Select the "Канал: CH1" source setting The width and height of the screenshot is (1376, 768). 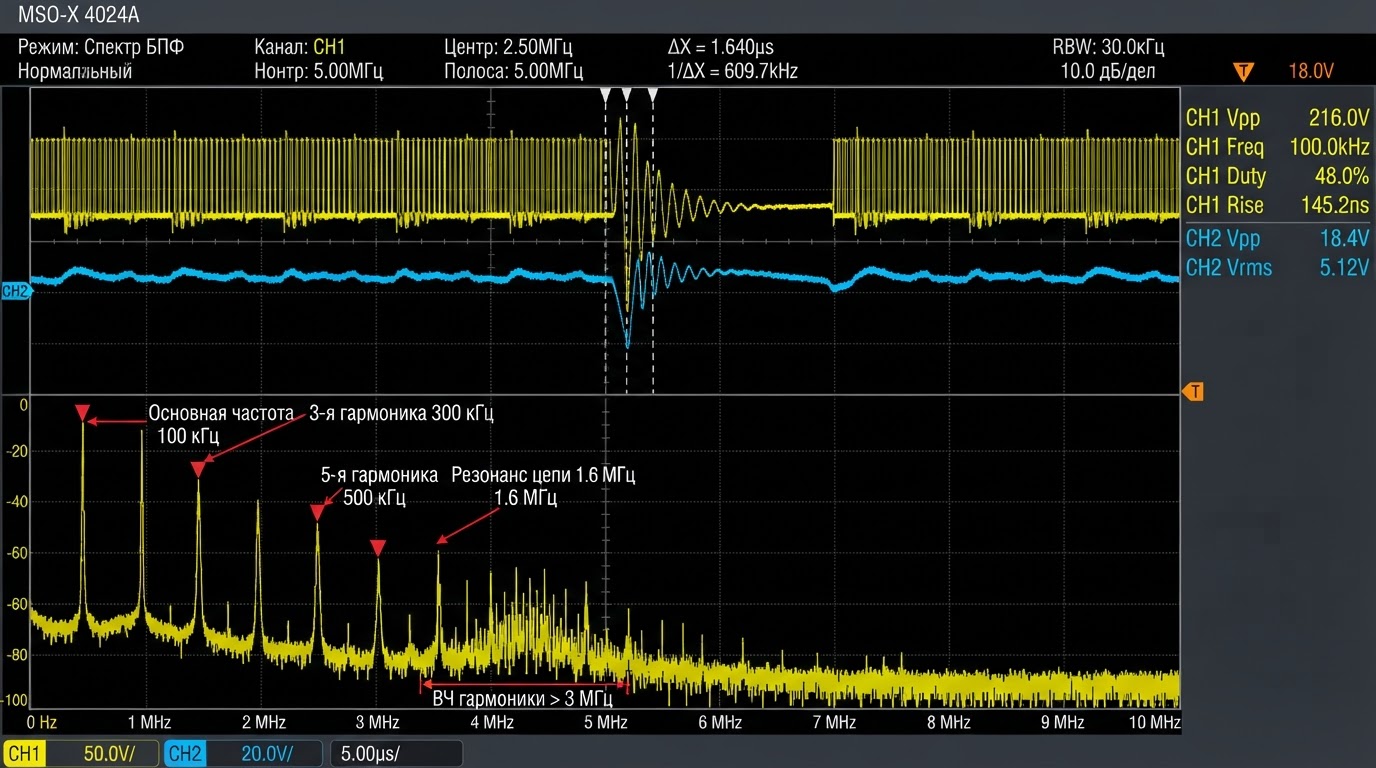point(300,47)
